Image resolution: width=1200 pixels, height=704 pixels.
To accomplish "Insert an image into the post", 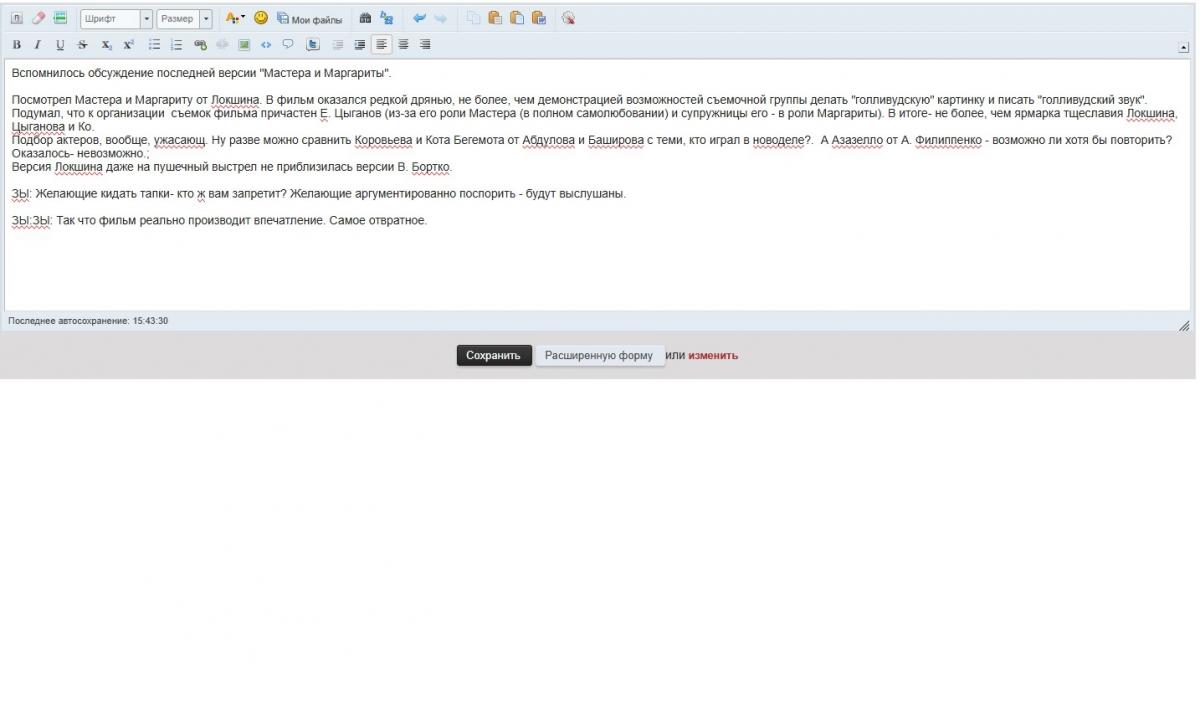I will click(244, 45).
